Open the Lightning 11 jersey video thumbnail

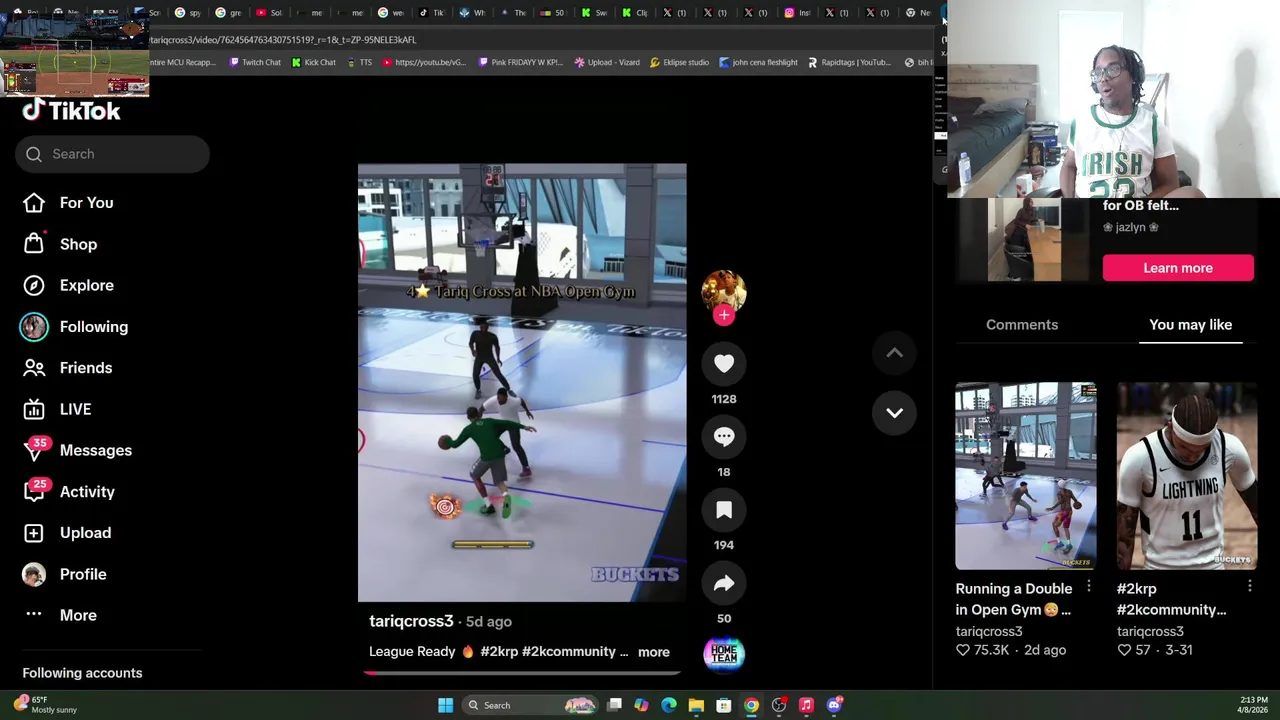point(1187,476)
